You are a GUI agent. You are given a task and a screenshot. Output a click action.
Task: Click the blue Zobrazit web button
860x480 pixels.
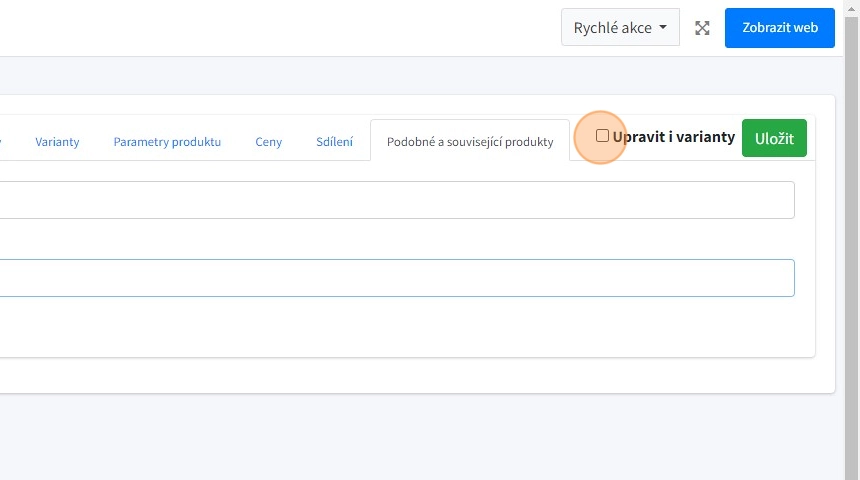[779, 28]
